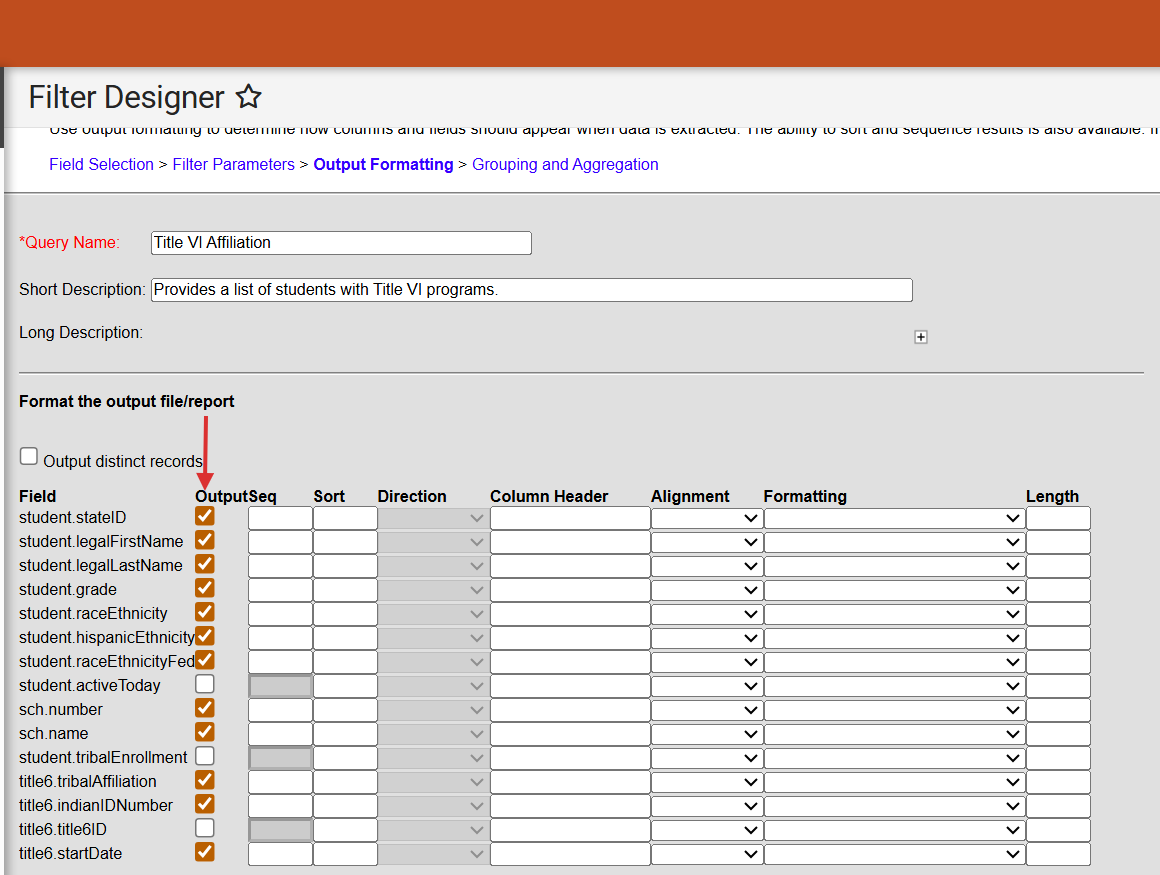1160x875 pixels.
Task: Open Alignment dropdown for student.grade
Action: click(707, 590)
